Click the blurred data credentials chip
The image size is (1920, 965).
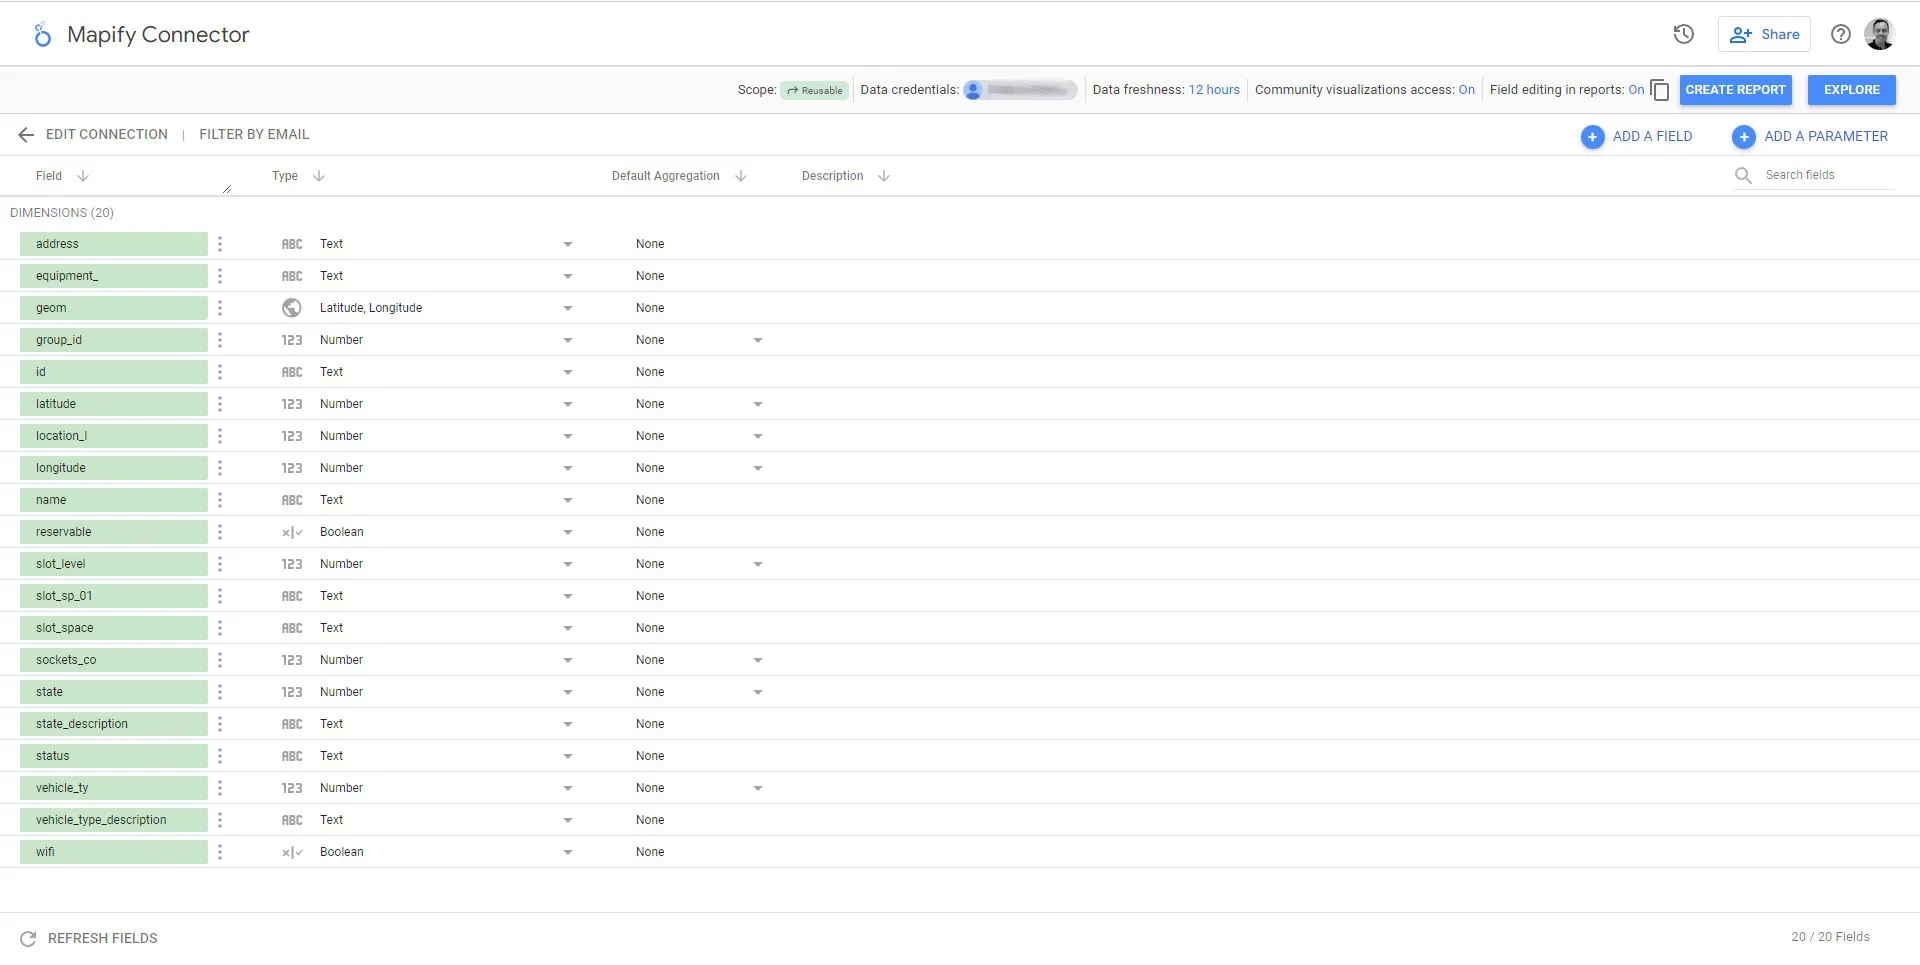click(x=1020, y=90)
